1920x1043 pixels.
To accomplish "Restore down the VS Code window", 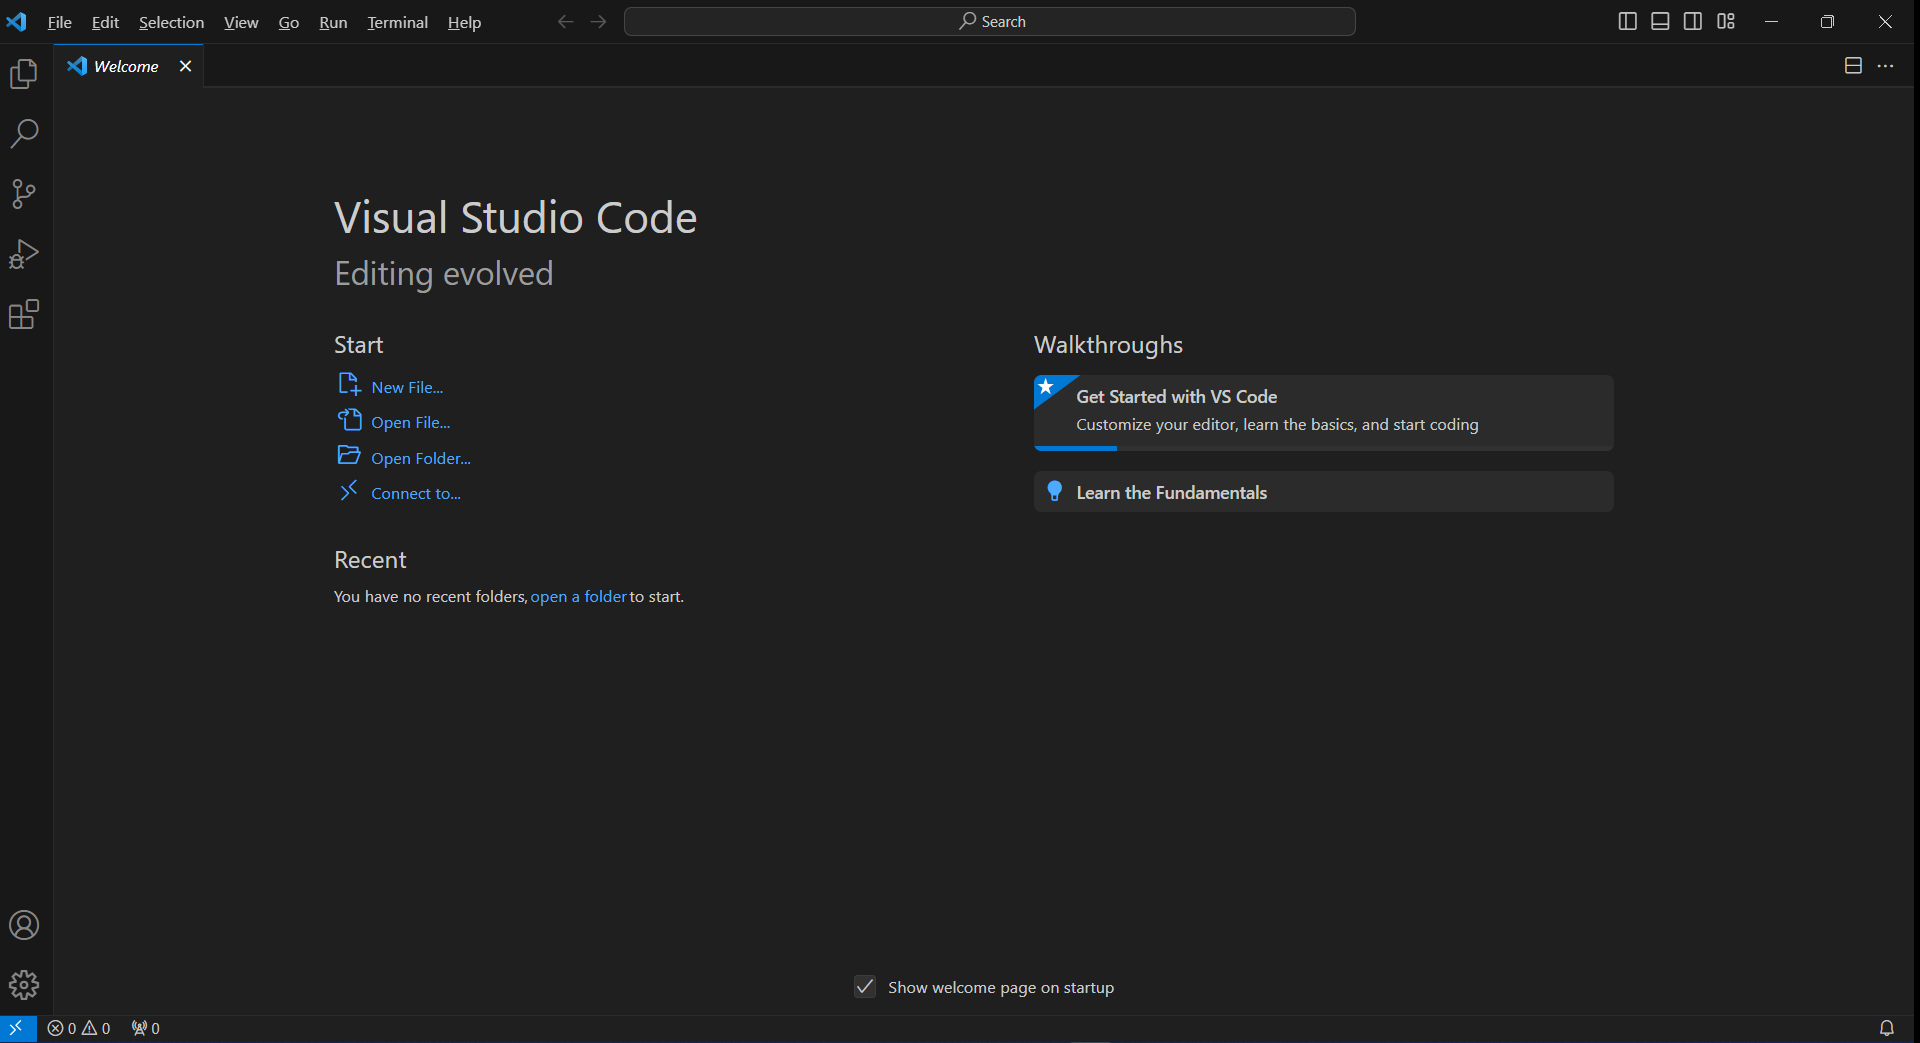I will click(x=1827, y=21).
